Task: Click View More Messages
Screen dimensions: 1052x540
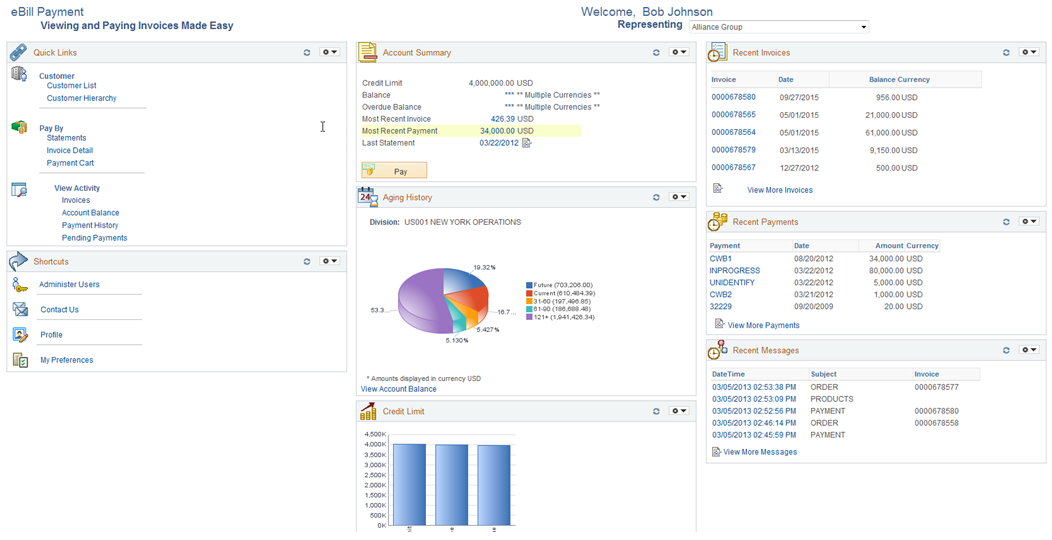Action: tap(760, 452)
